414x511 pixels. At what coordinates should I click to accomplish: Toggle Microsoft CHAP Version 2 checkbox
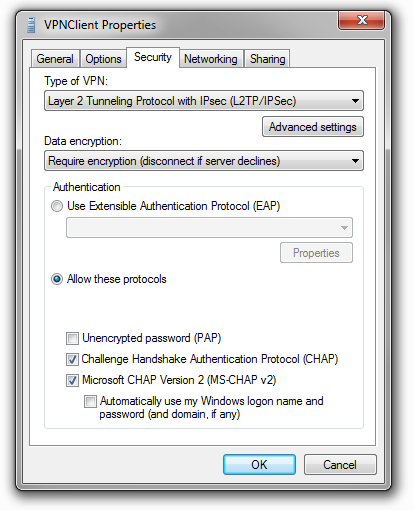72,380
